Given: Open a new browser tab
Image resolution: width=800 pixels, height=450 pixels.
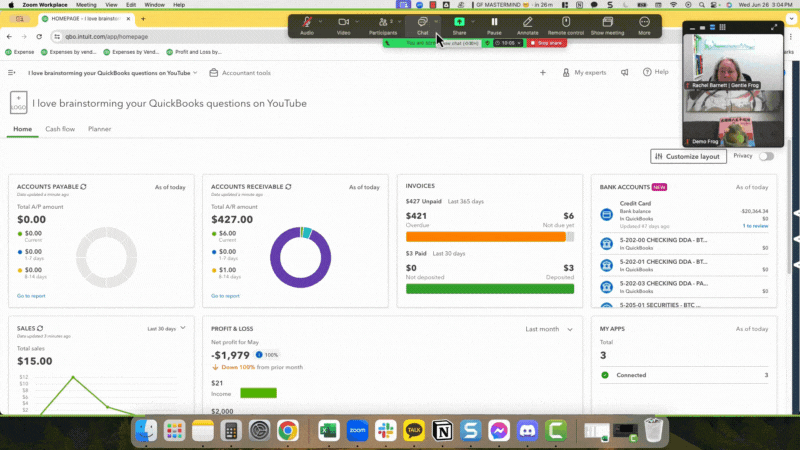Looking at the screenshot, I should [143, 19].
